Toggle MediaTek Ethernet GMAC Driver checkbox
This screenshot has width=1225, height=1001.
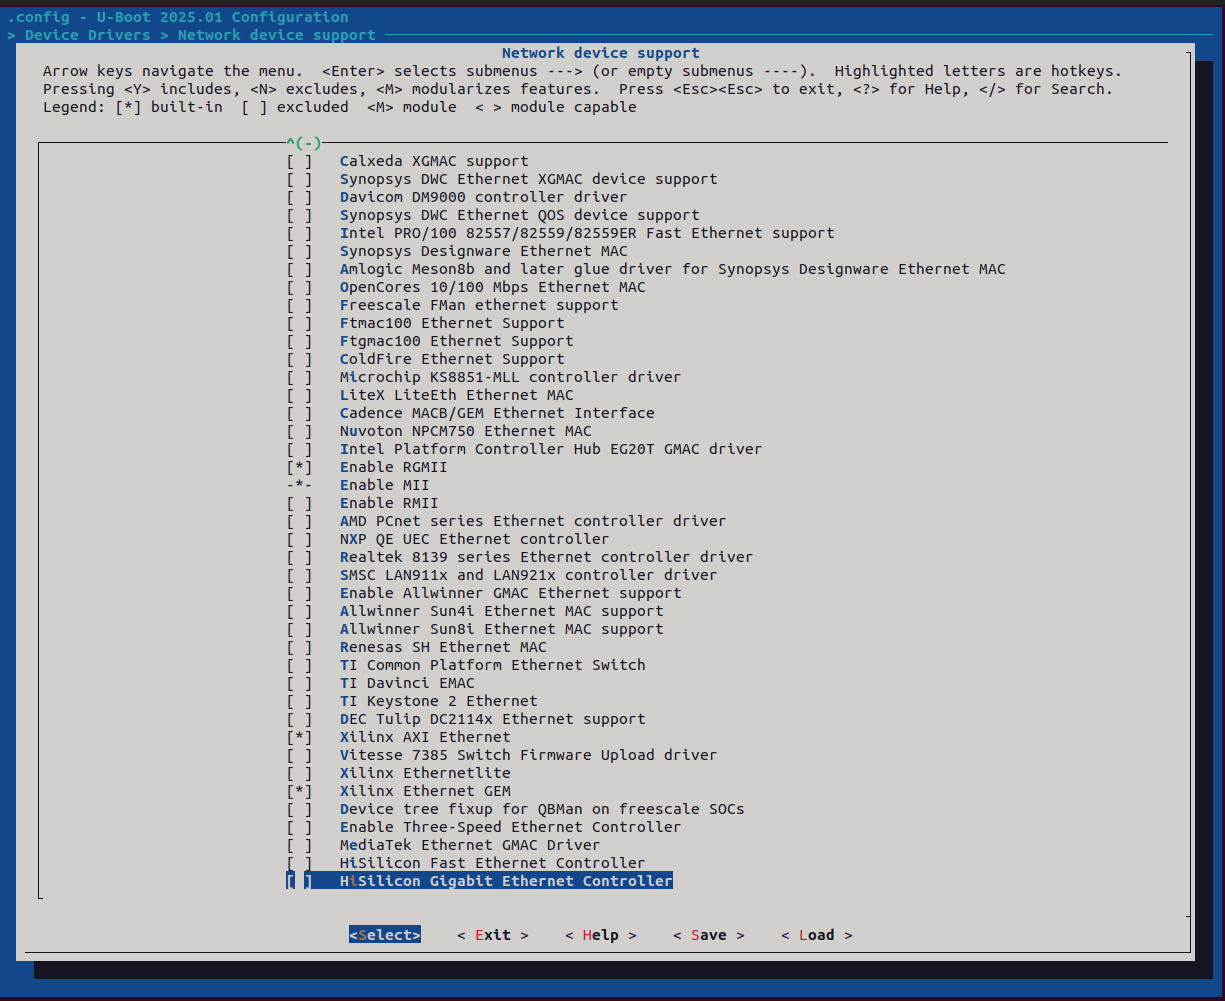pos(299,845)
